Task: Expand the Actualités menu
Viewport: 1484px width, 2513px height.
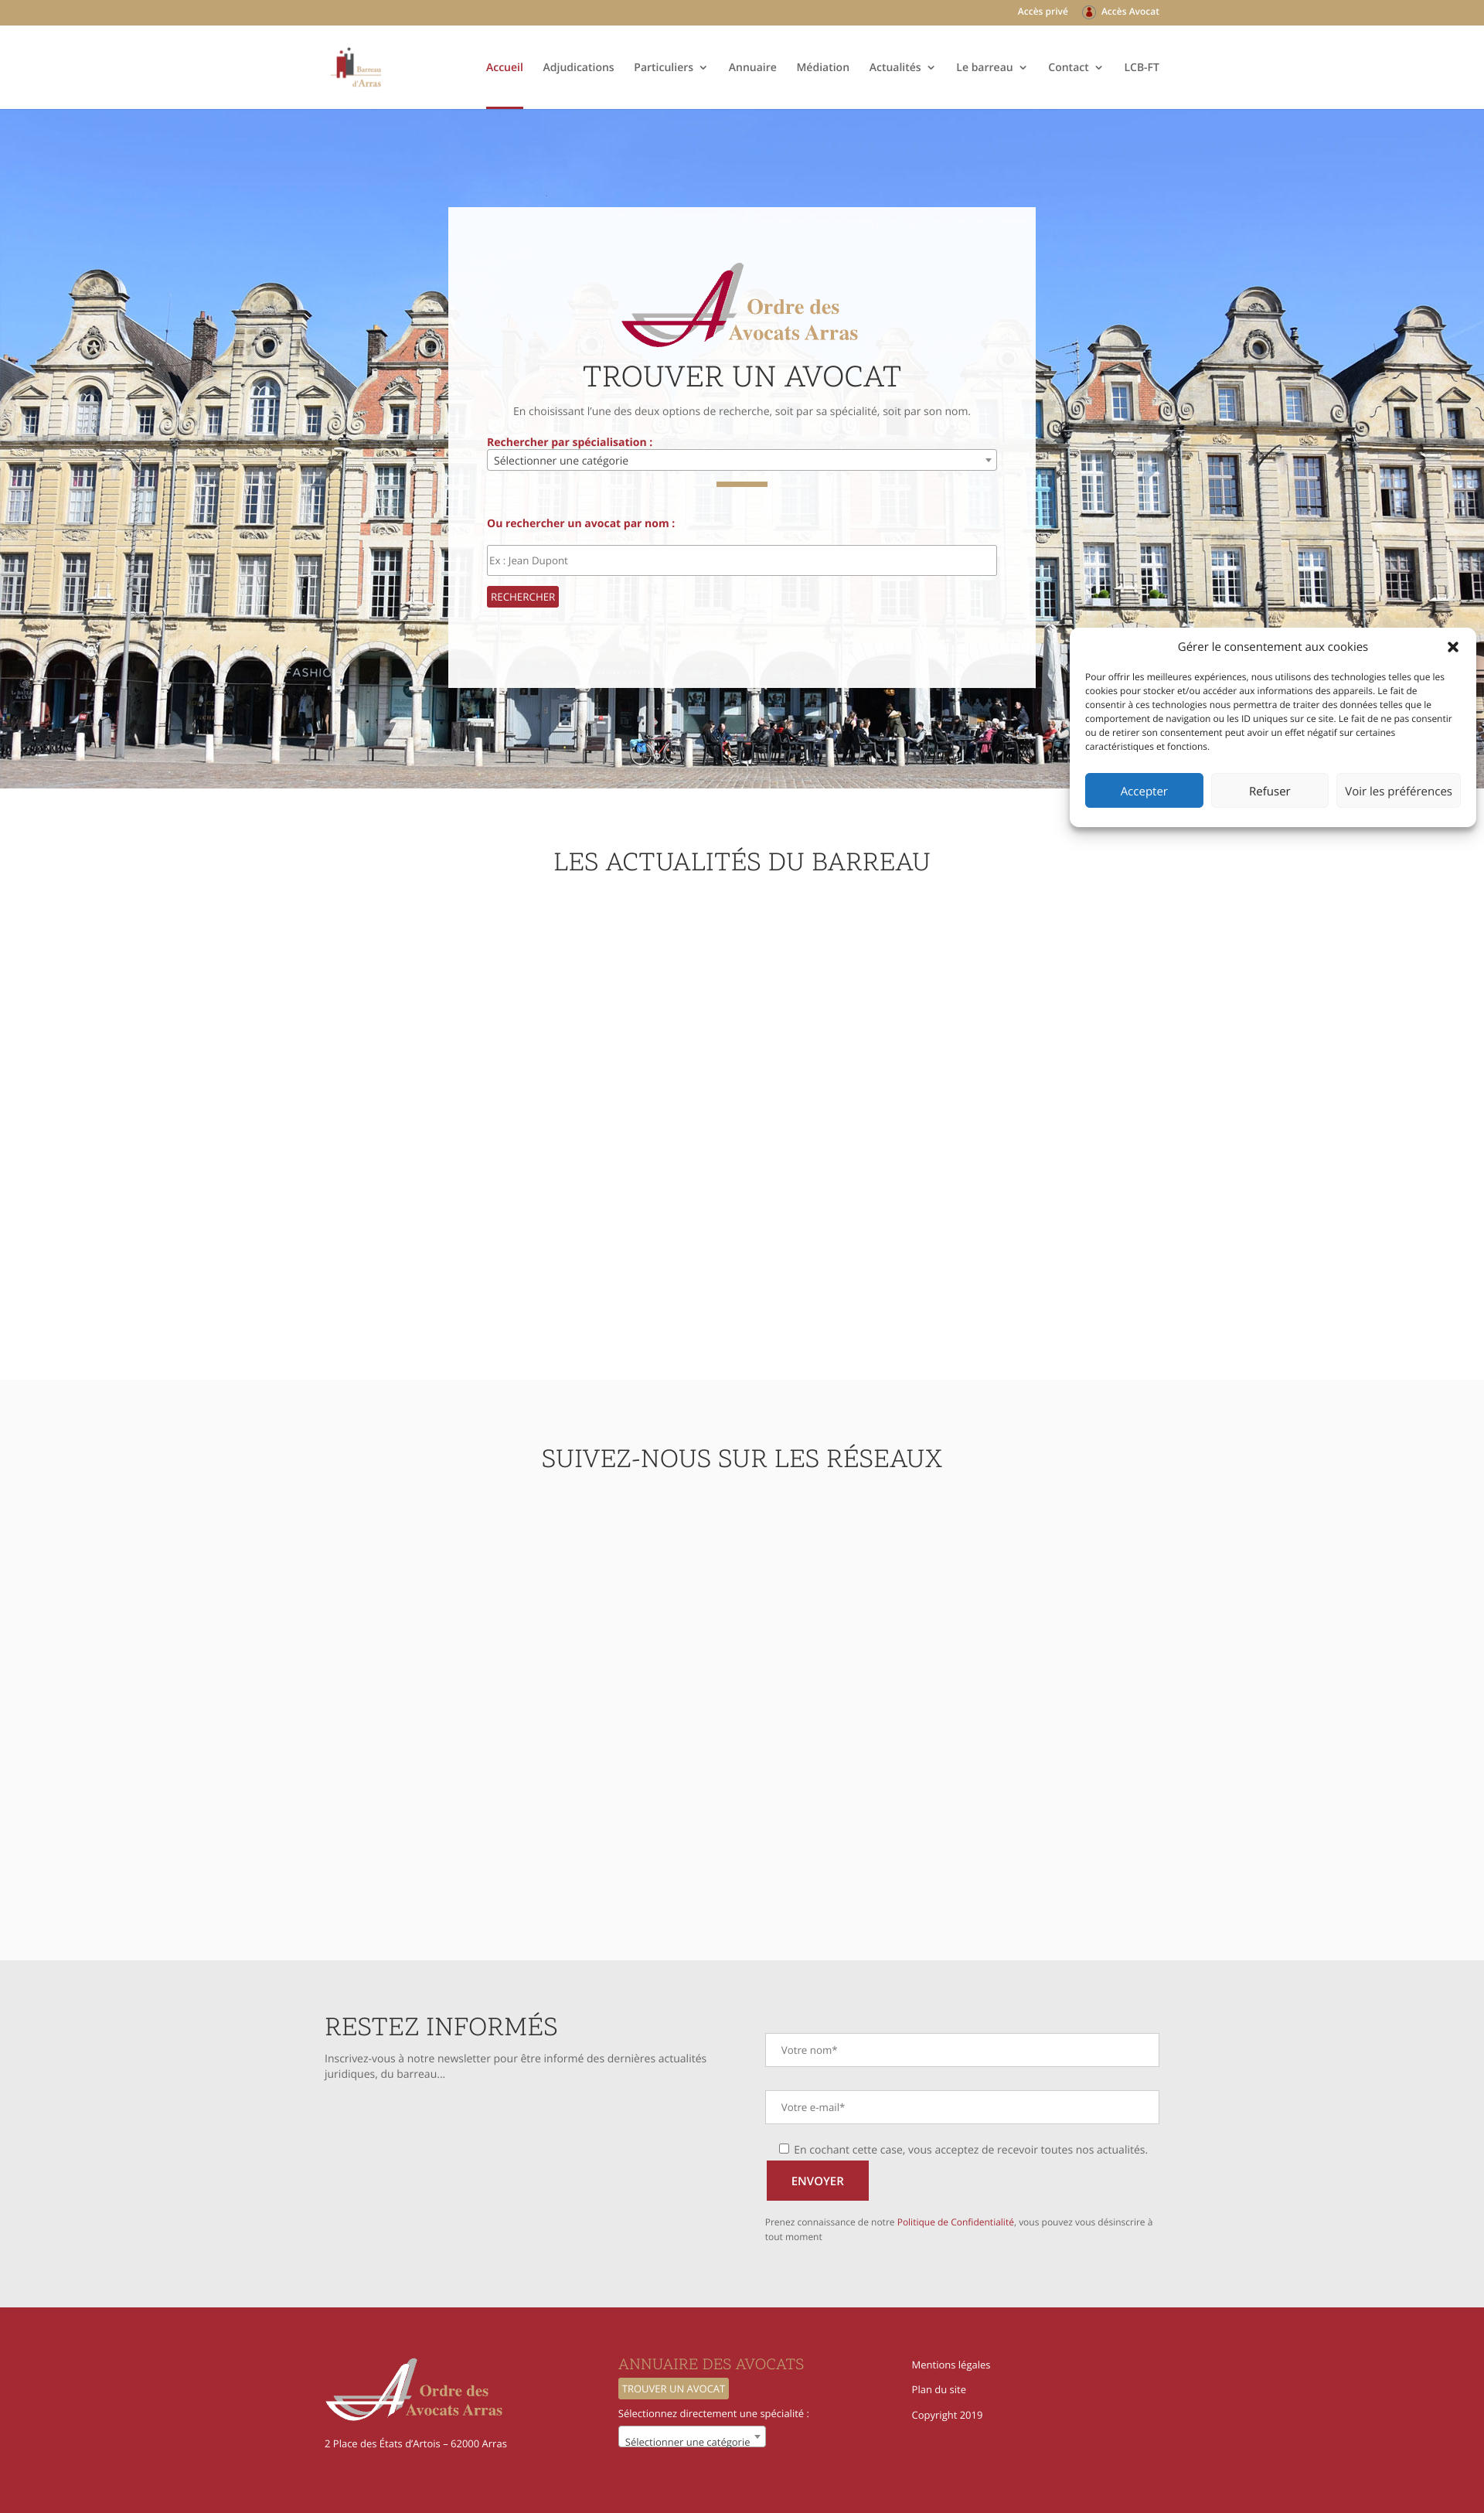Action: pyautogui.click(x=902, y=67)
